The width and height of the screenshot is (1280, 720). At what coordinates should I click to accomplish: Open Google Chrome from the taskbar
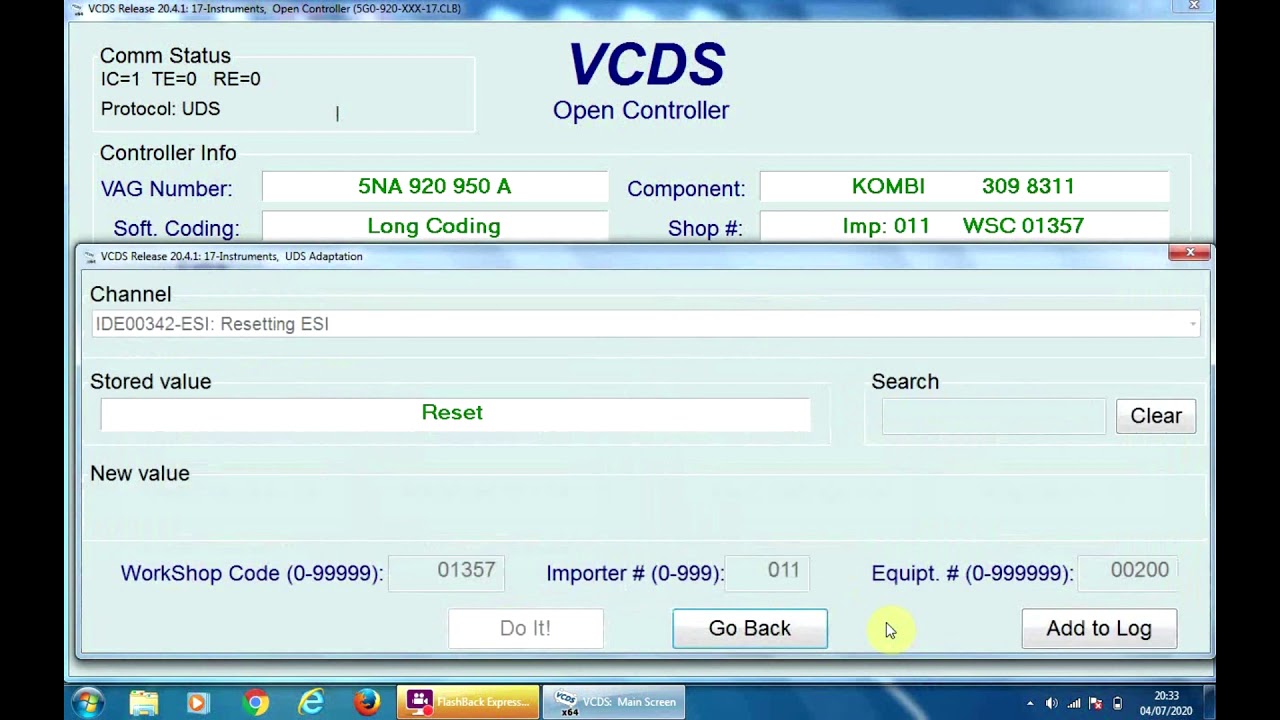tap(255, 703)
